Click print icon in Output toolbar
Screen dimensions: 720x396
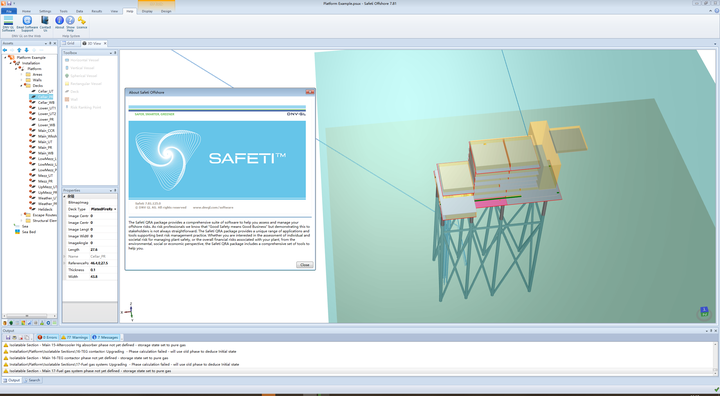[x=14, y=337]
